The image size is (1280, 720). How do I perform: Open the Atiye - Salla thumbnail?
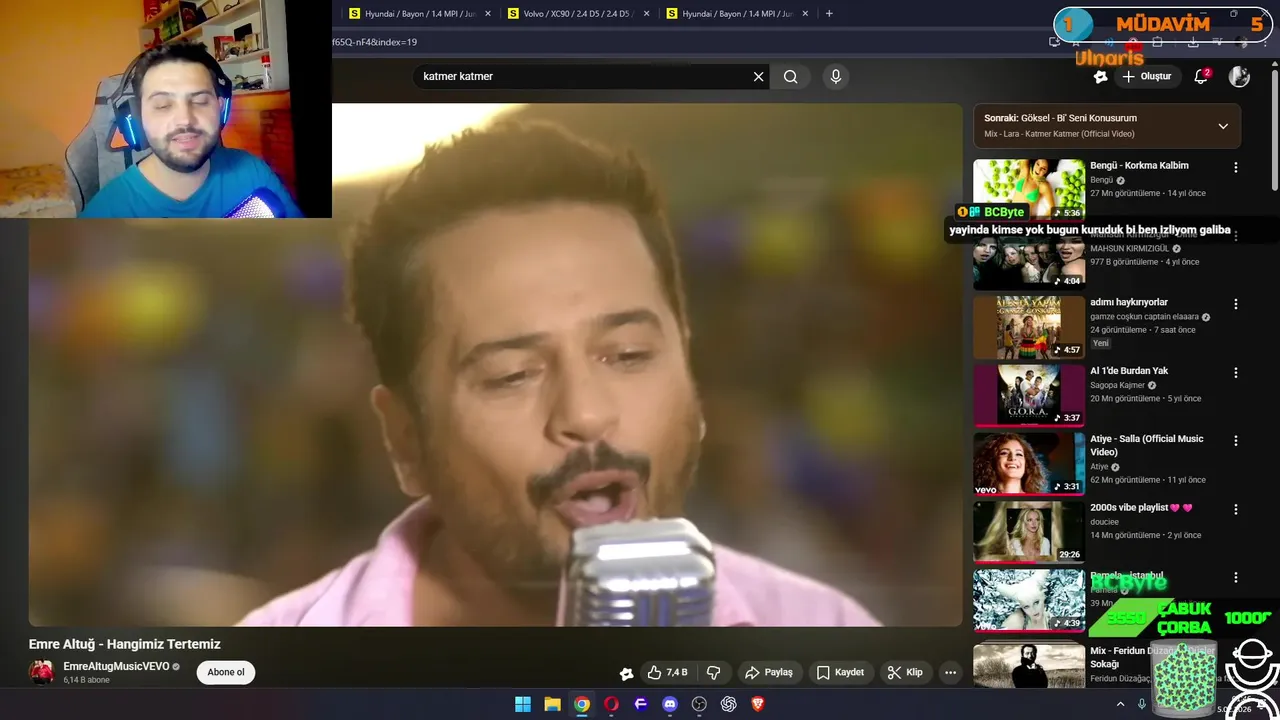1029,463
